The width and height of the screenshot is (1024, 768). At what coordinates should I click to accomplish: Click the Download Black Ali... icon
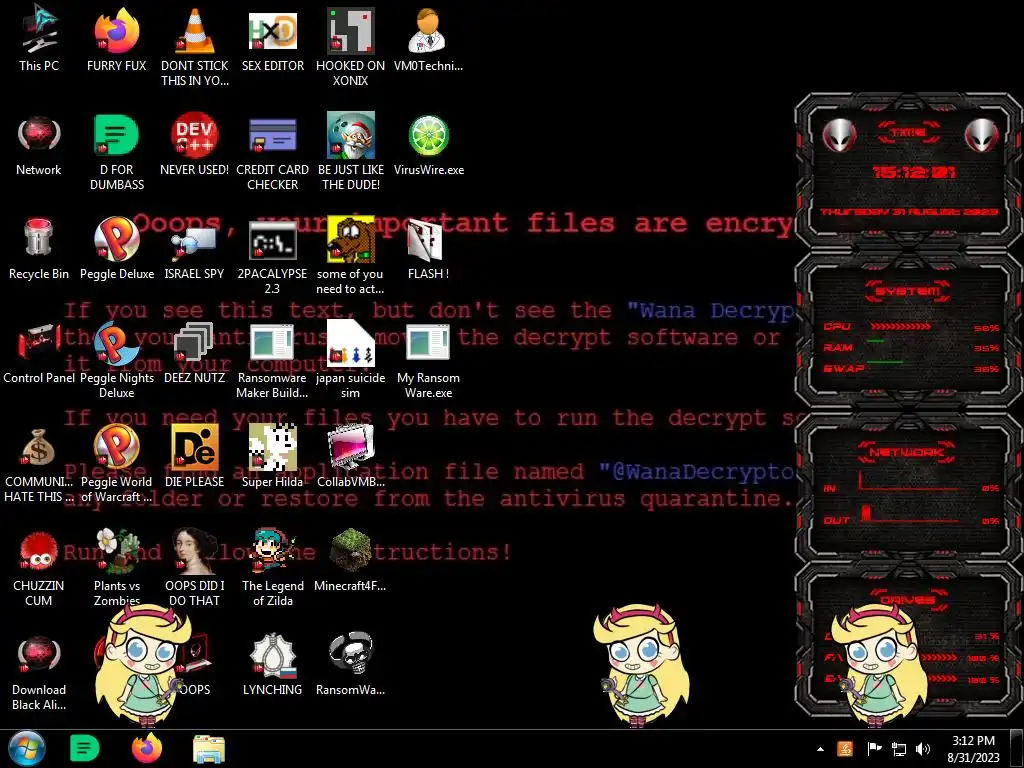(39, 654)
